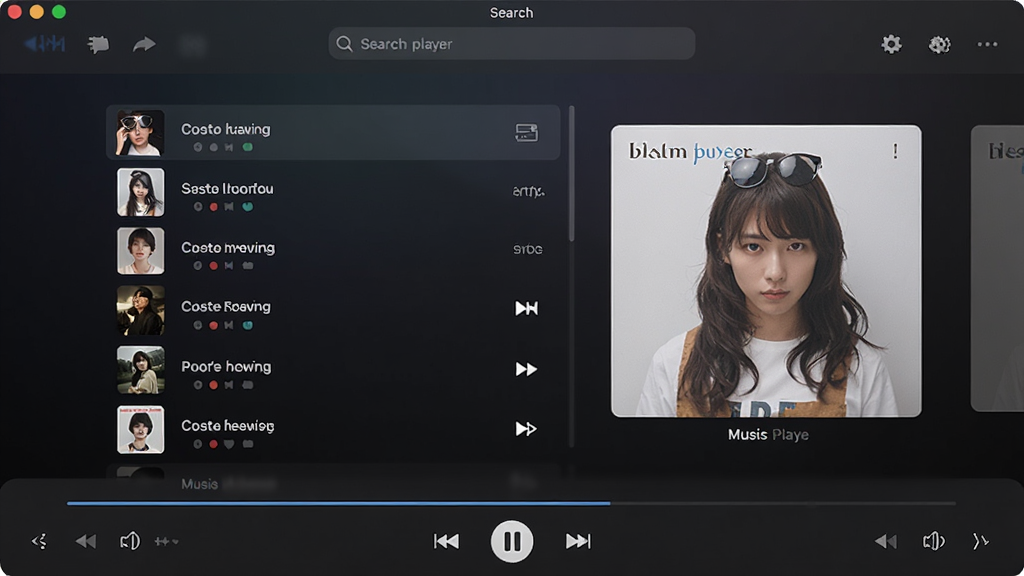This screenshot has height=576, width=1024.
Task: Click speaker volume icon at bottom left
Action: tap(130, 541)
